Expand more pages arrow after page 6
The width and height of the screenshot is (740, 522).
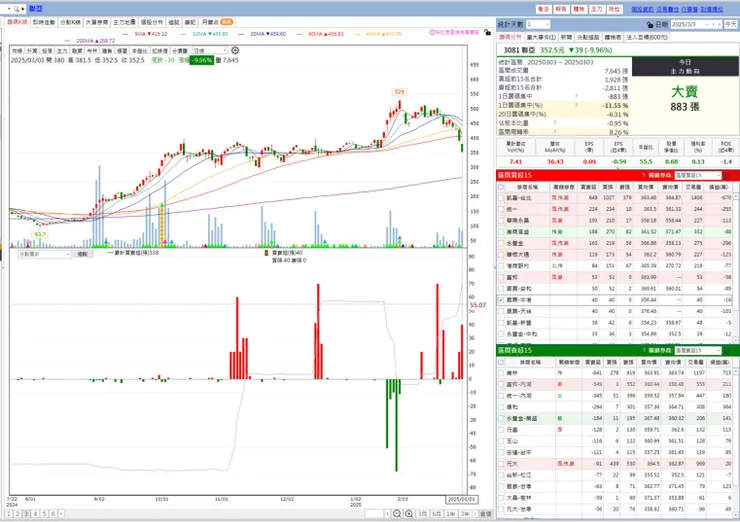click(x=61, y=514)
